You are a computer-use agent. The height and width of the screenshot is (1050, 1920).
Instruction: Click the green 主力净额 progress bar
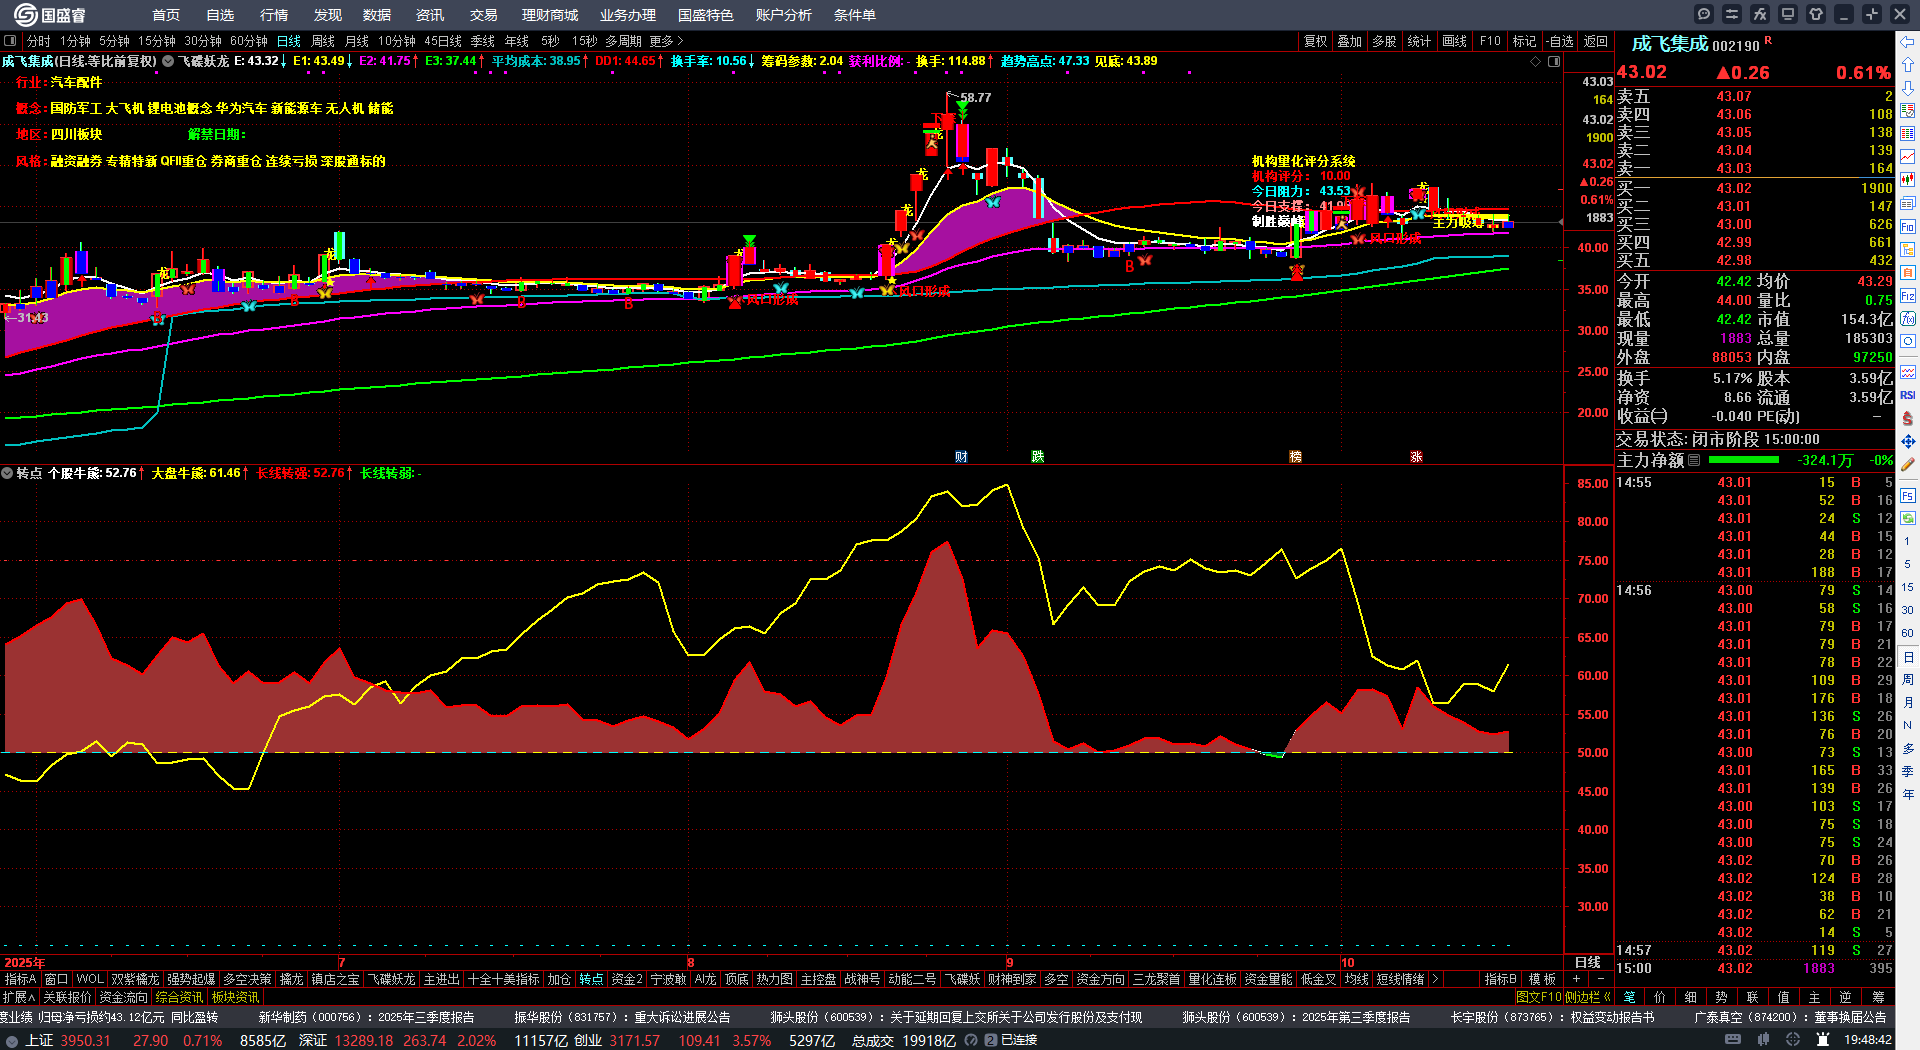pyautogui.click(x=1744, y=460)
